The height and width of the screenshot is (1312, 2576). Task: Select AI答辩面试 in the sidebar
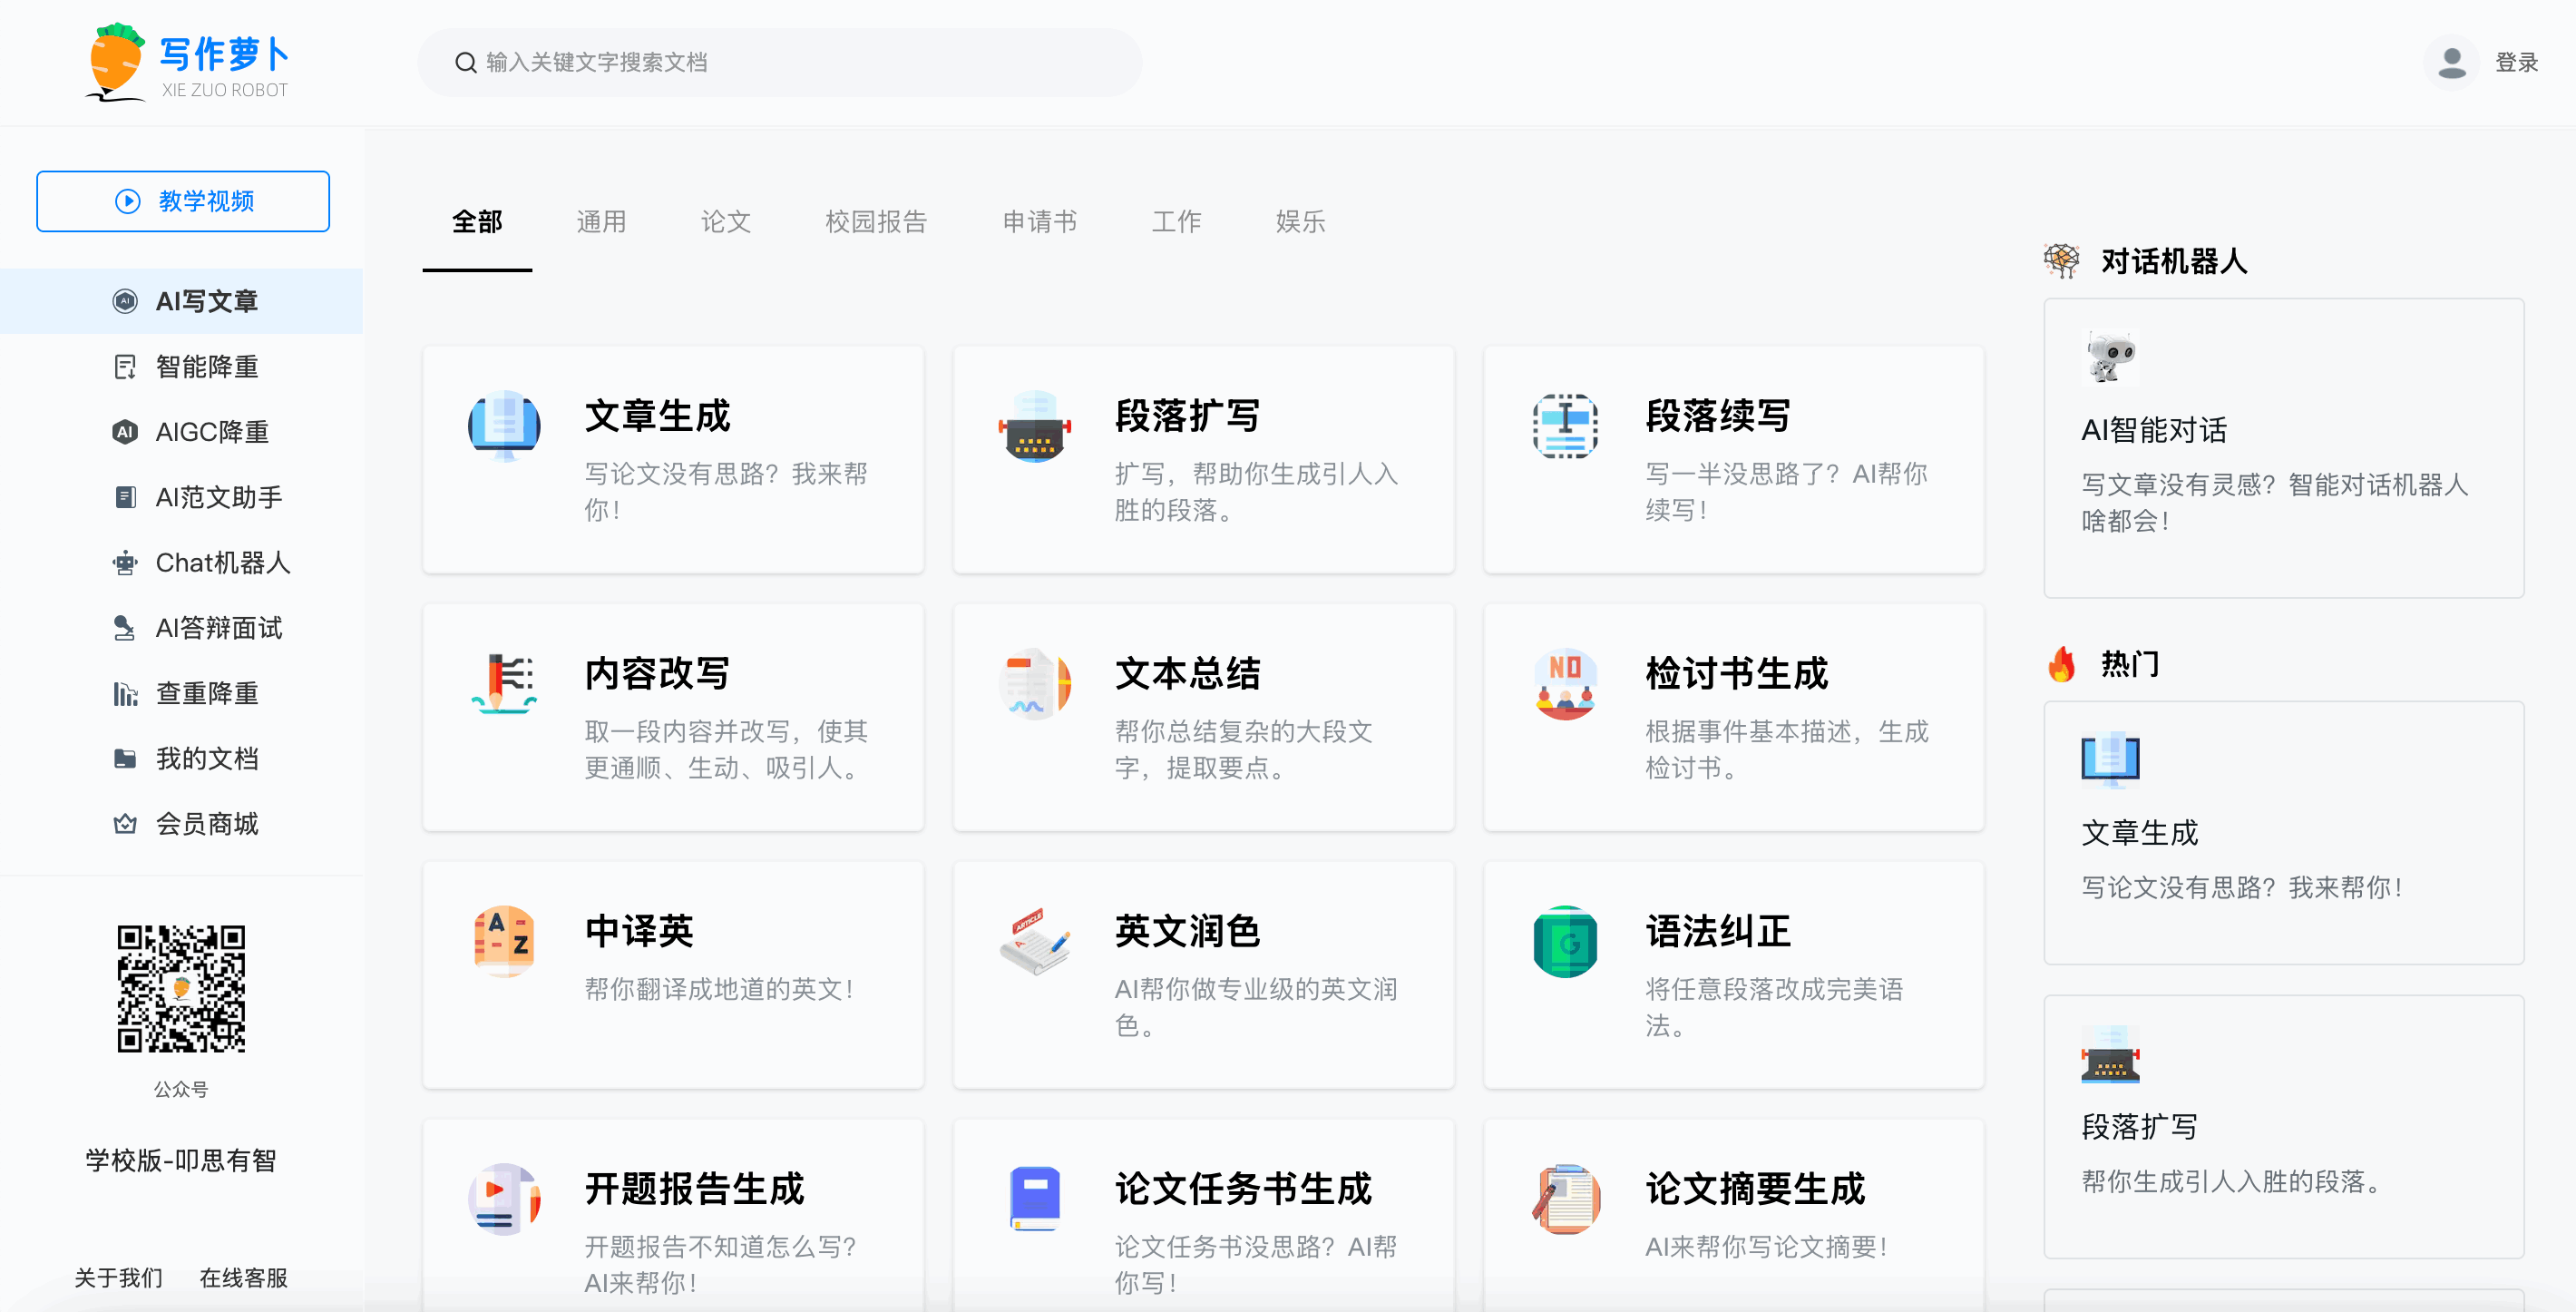(x=181, y=628)
